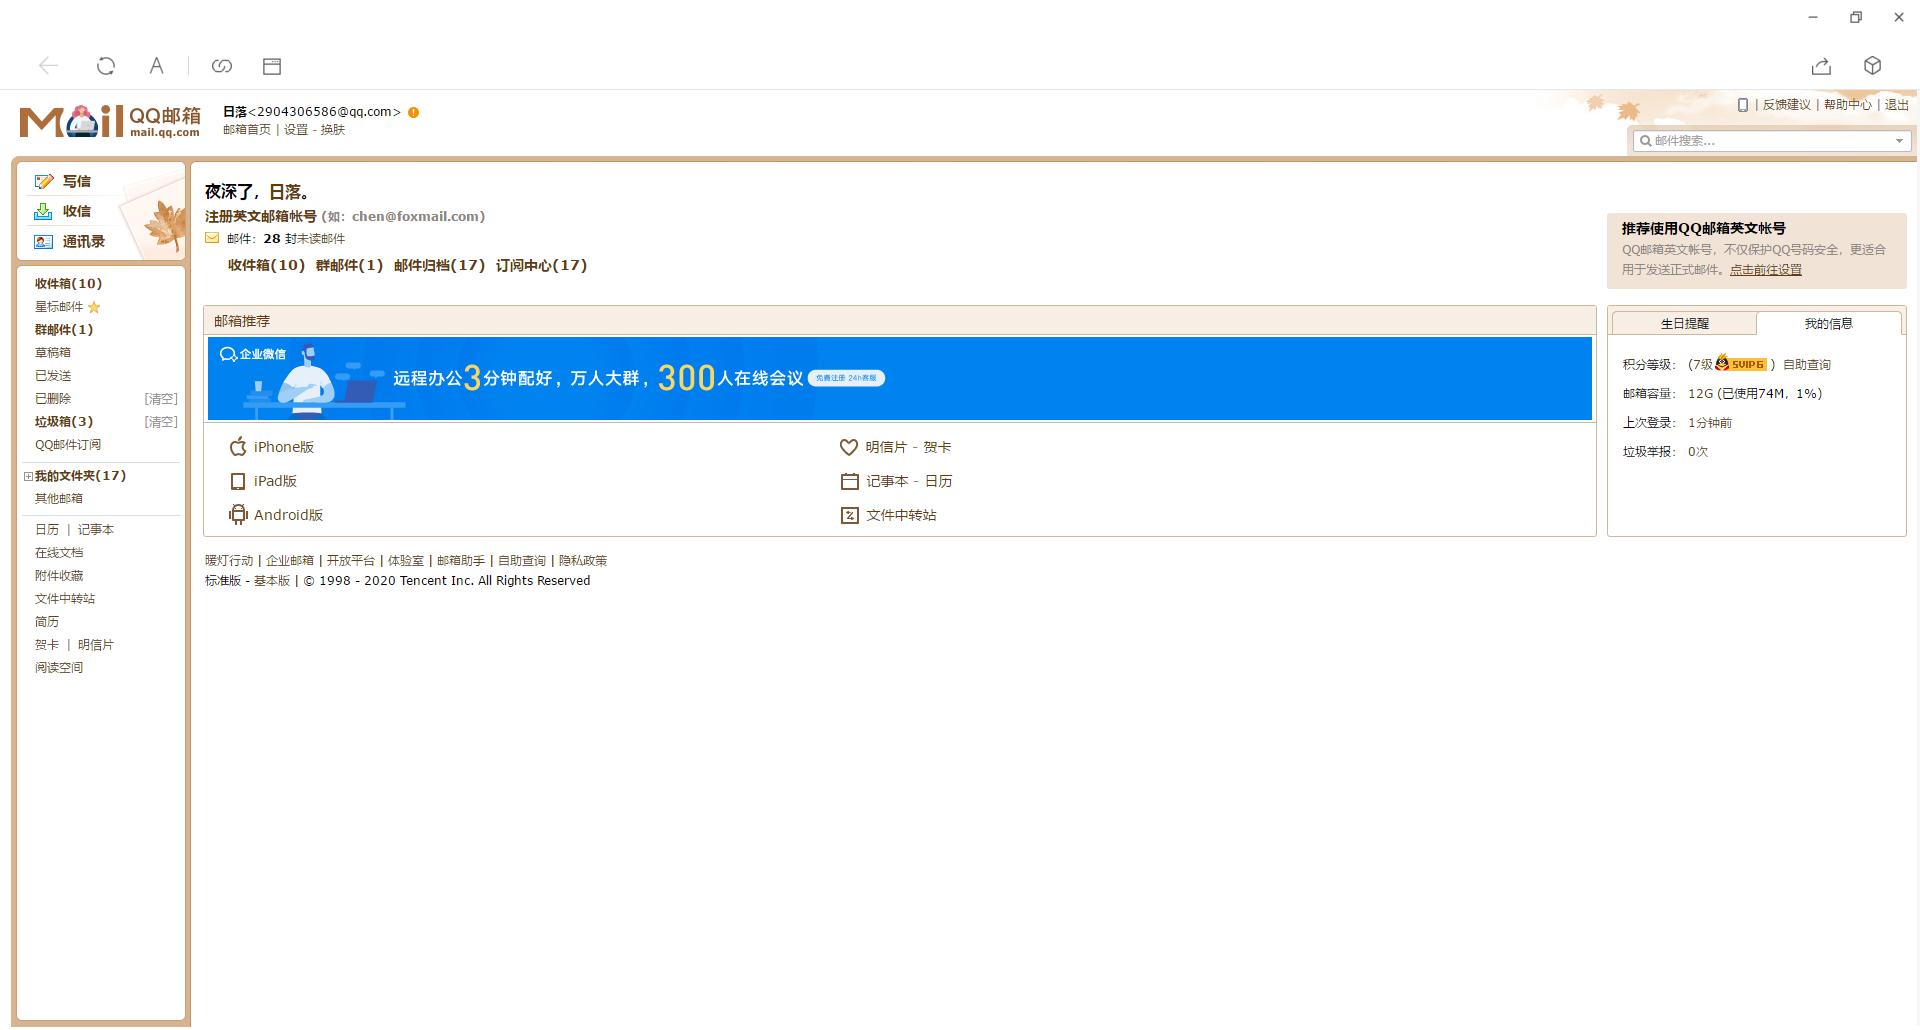Reload the page with refresh icon
The image size is (1920, 1030).
point(105,66)
